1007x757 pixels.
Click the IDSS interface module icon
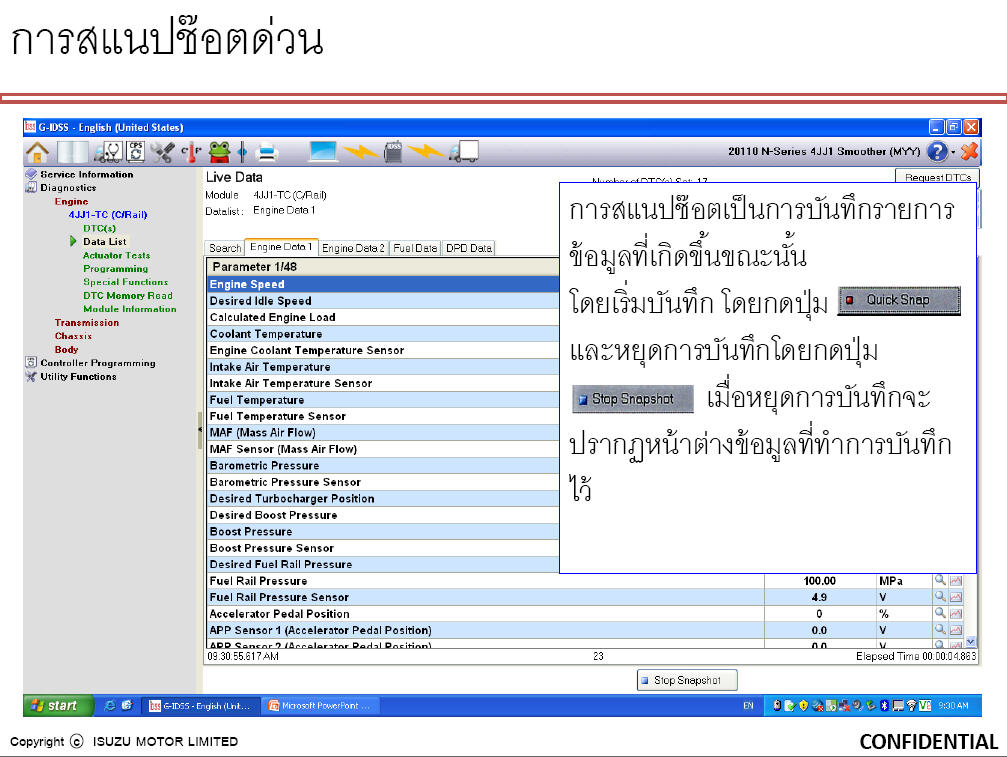click(393, 152)
